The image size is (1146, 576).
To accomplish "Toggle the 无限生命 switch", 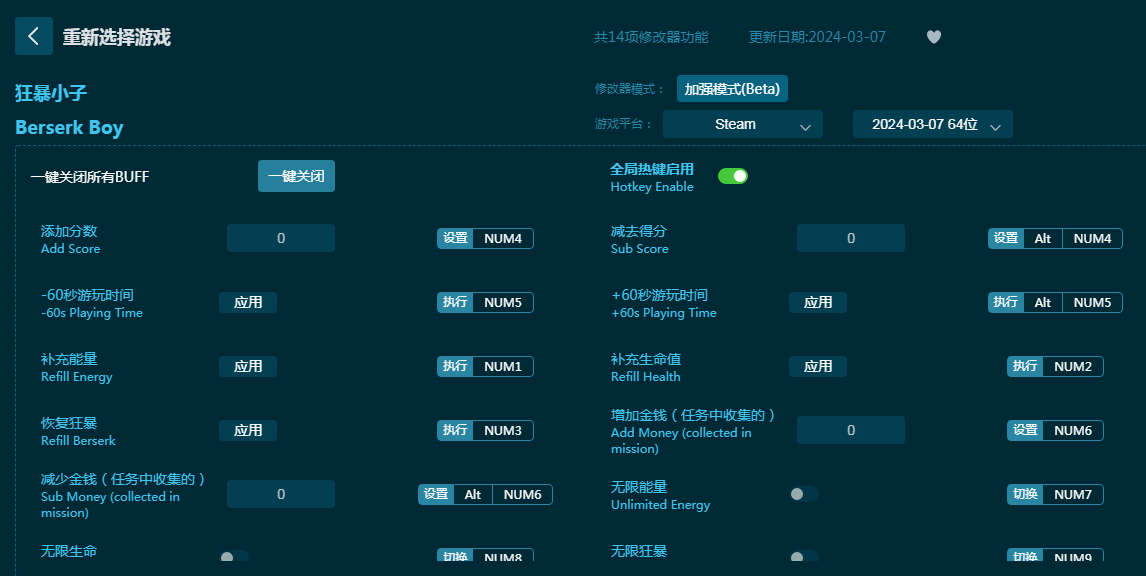I will (234, 556).
